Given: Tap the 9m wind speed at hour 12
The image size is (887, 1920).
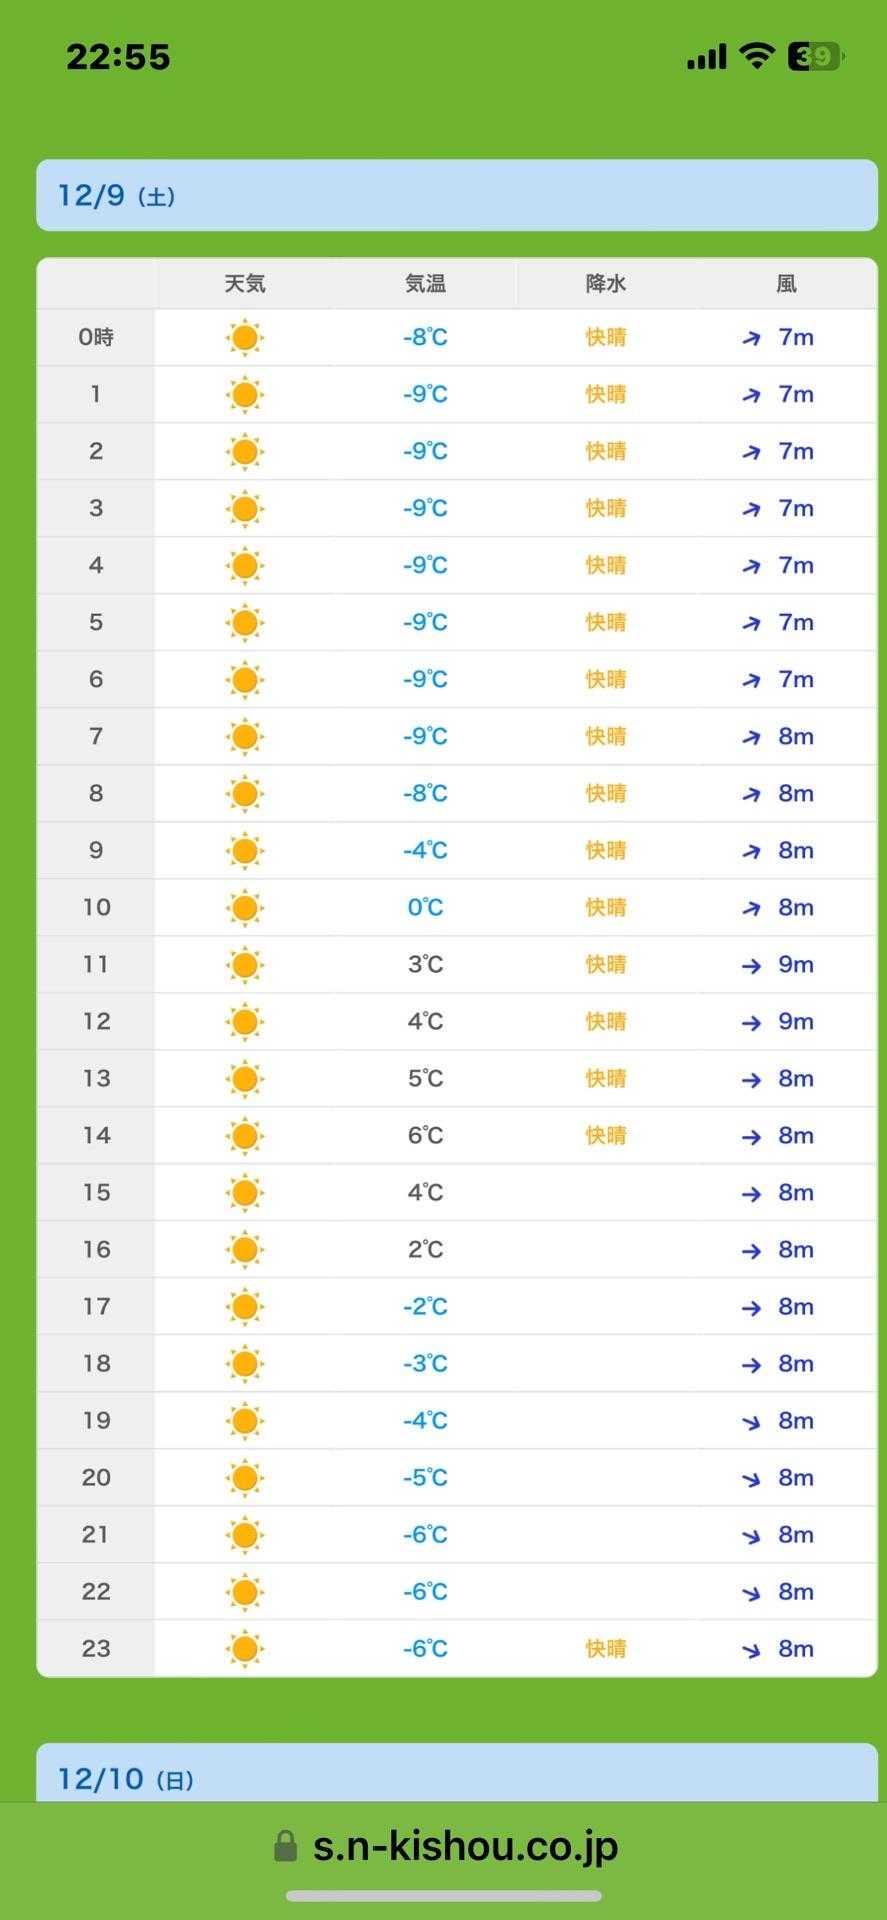Looking at the screenshot, I should [796, 1021].
